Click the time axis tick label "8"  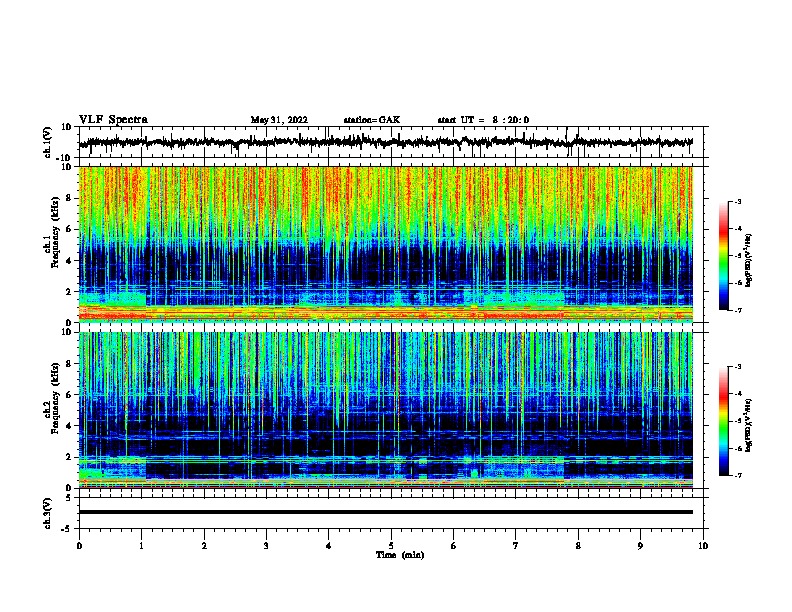(x=578, y=546)
